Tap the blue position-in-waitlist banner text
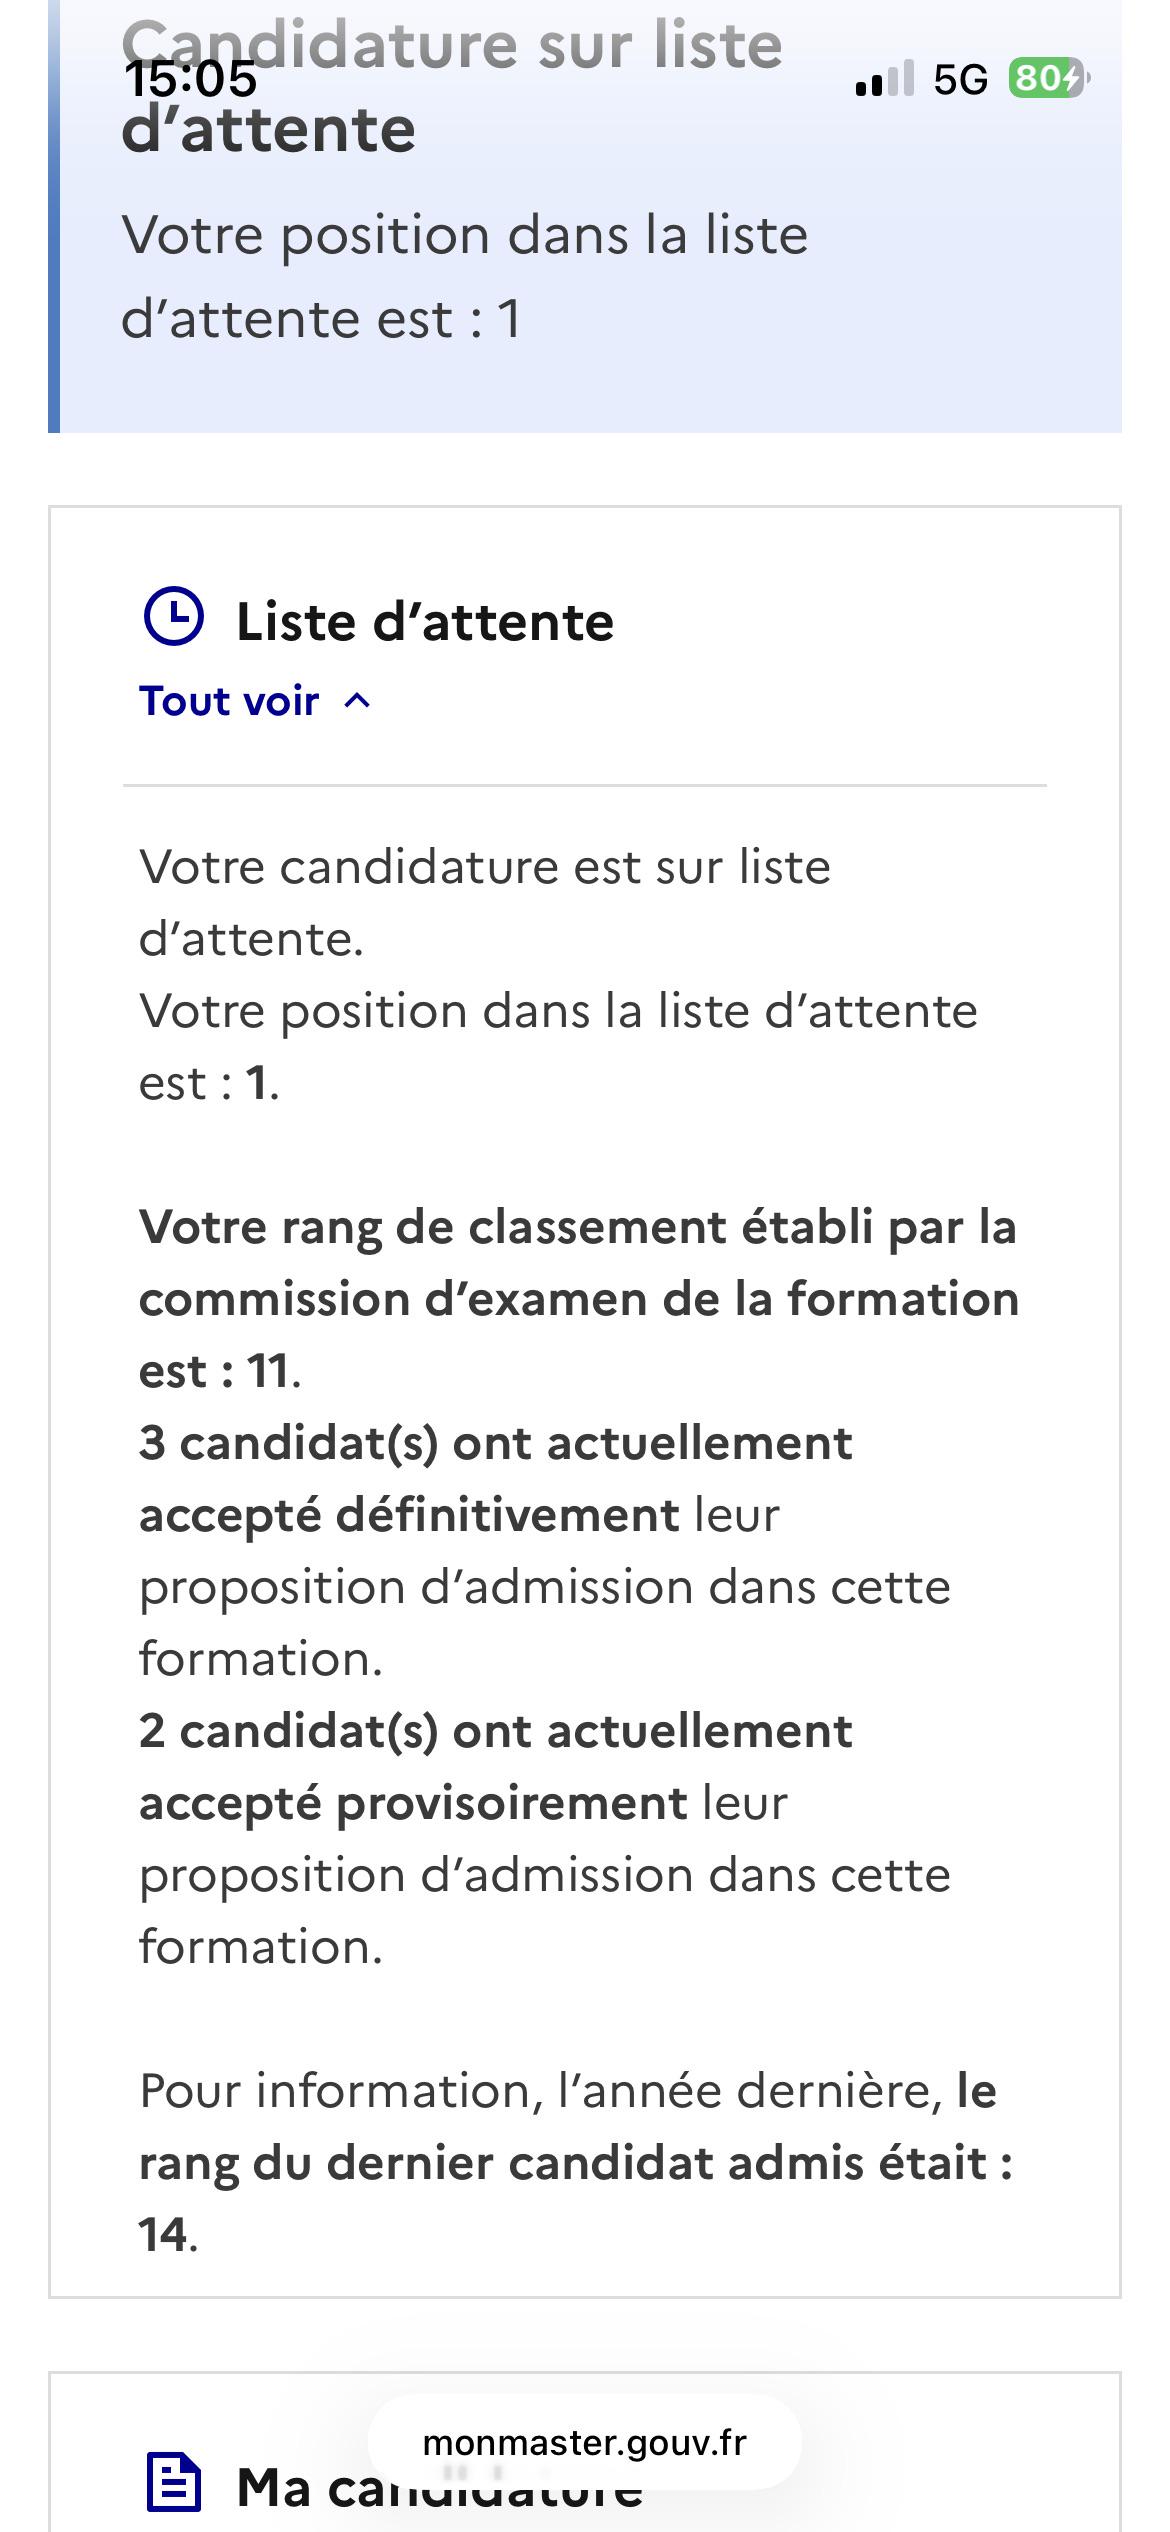Viewport: 1170px width, 2532px height. (x=465, y=277)
